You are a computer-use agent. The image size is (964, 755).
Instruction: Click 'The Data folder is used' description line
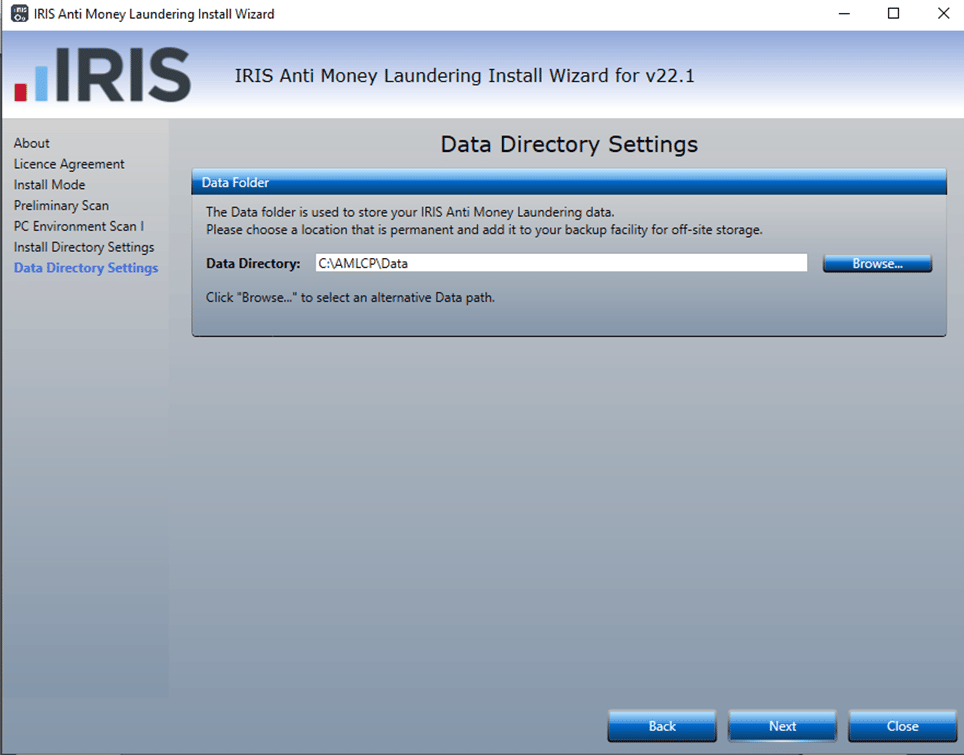(x=410, y=212)
